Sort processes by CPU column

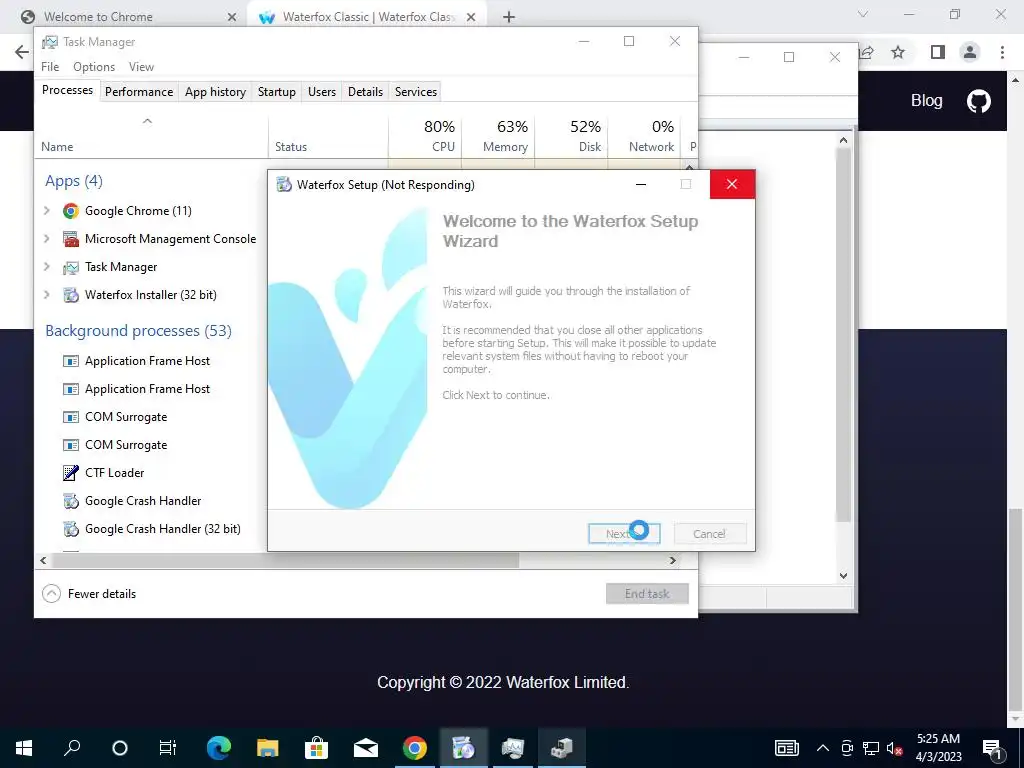pyautogui.click(x=425, y=136)
